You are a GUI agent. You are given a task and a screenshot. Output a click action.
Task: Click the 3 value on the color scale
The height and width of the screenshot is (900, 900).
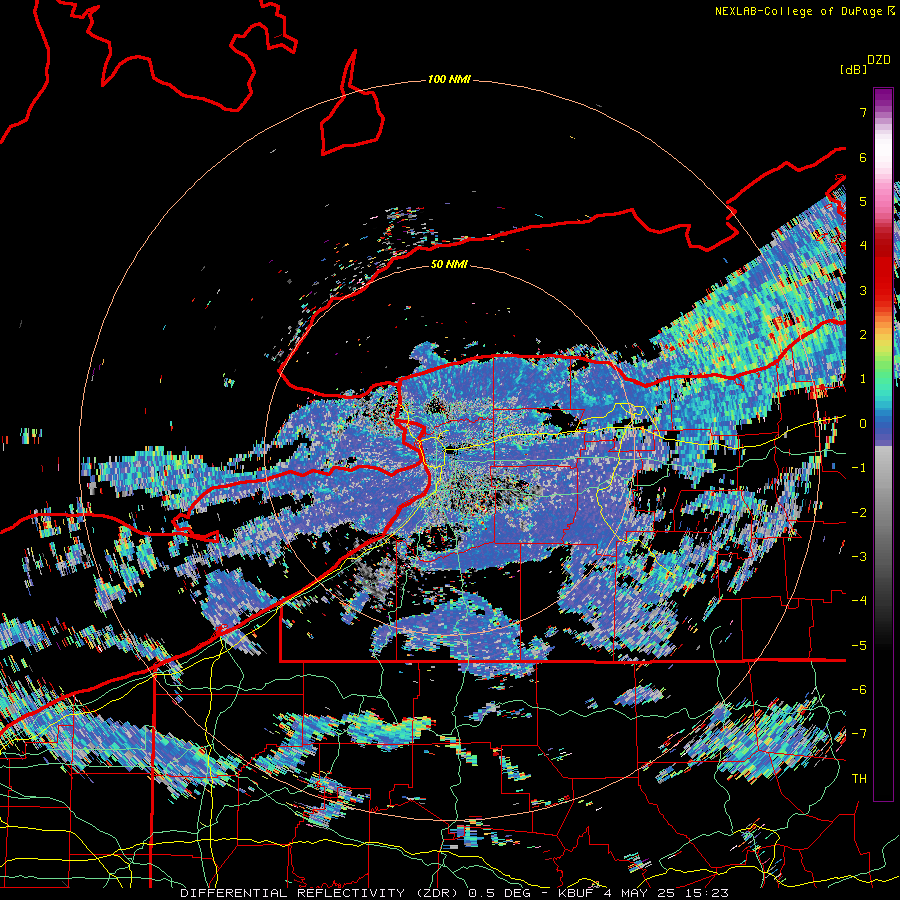[863, 290]
